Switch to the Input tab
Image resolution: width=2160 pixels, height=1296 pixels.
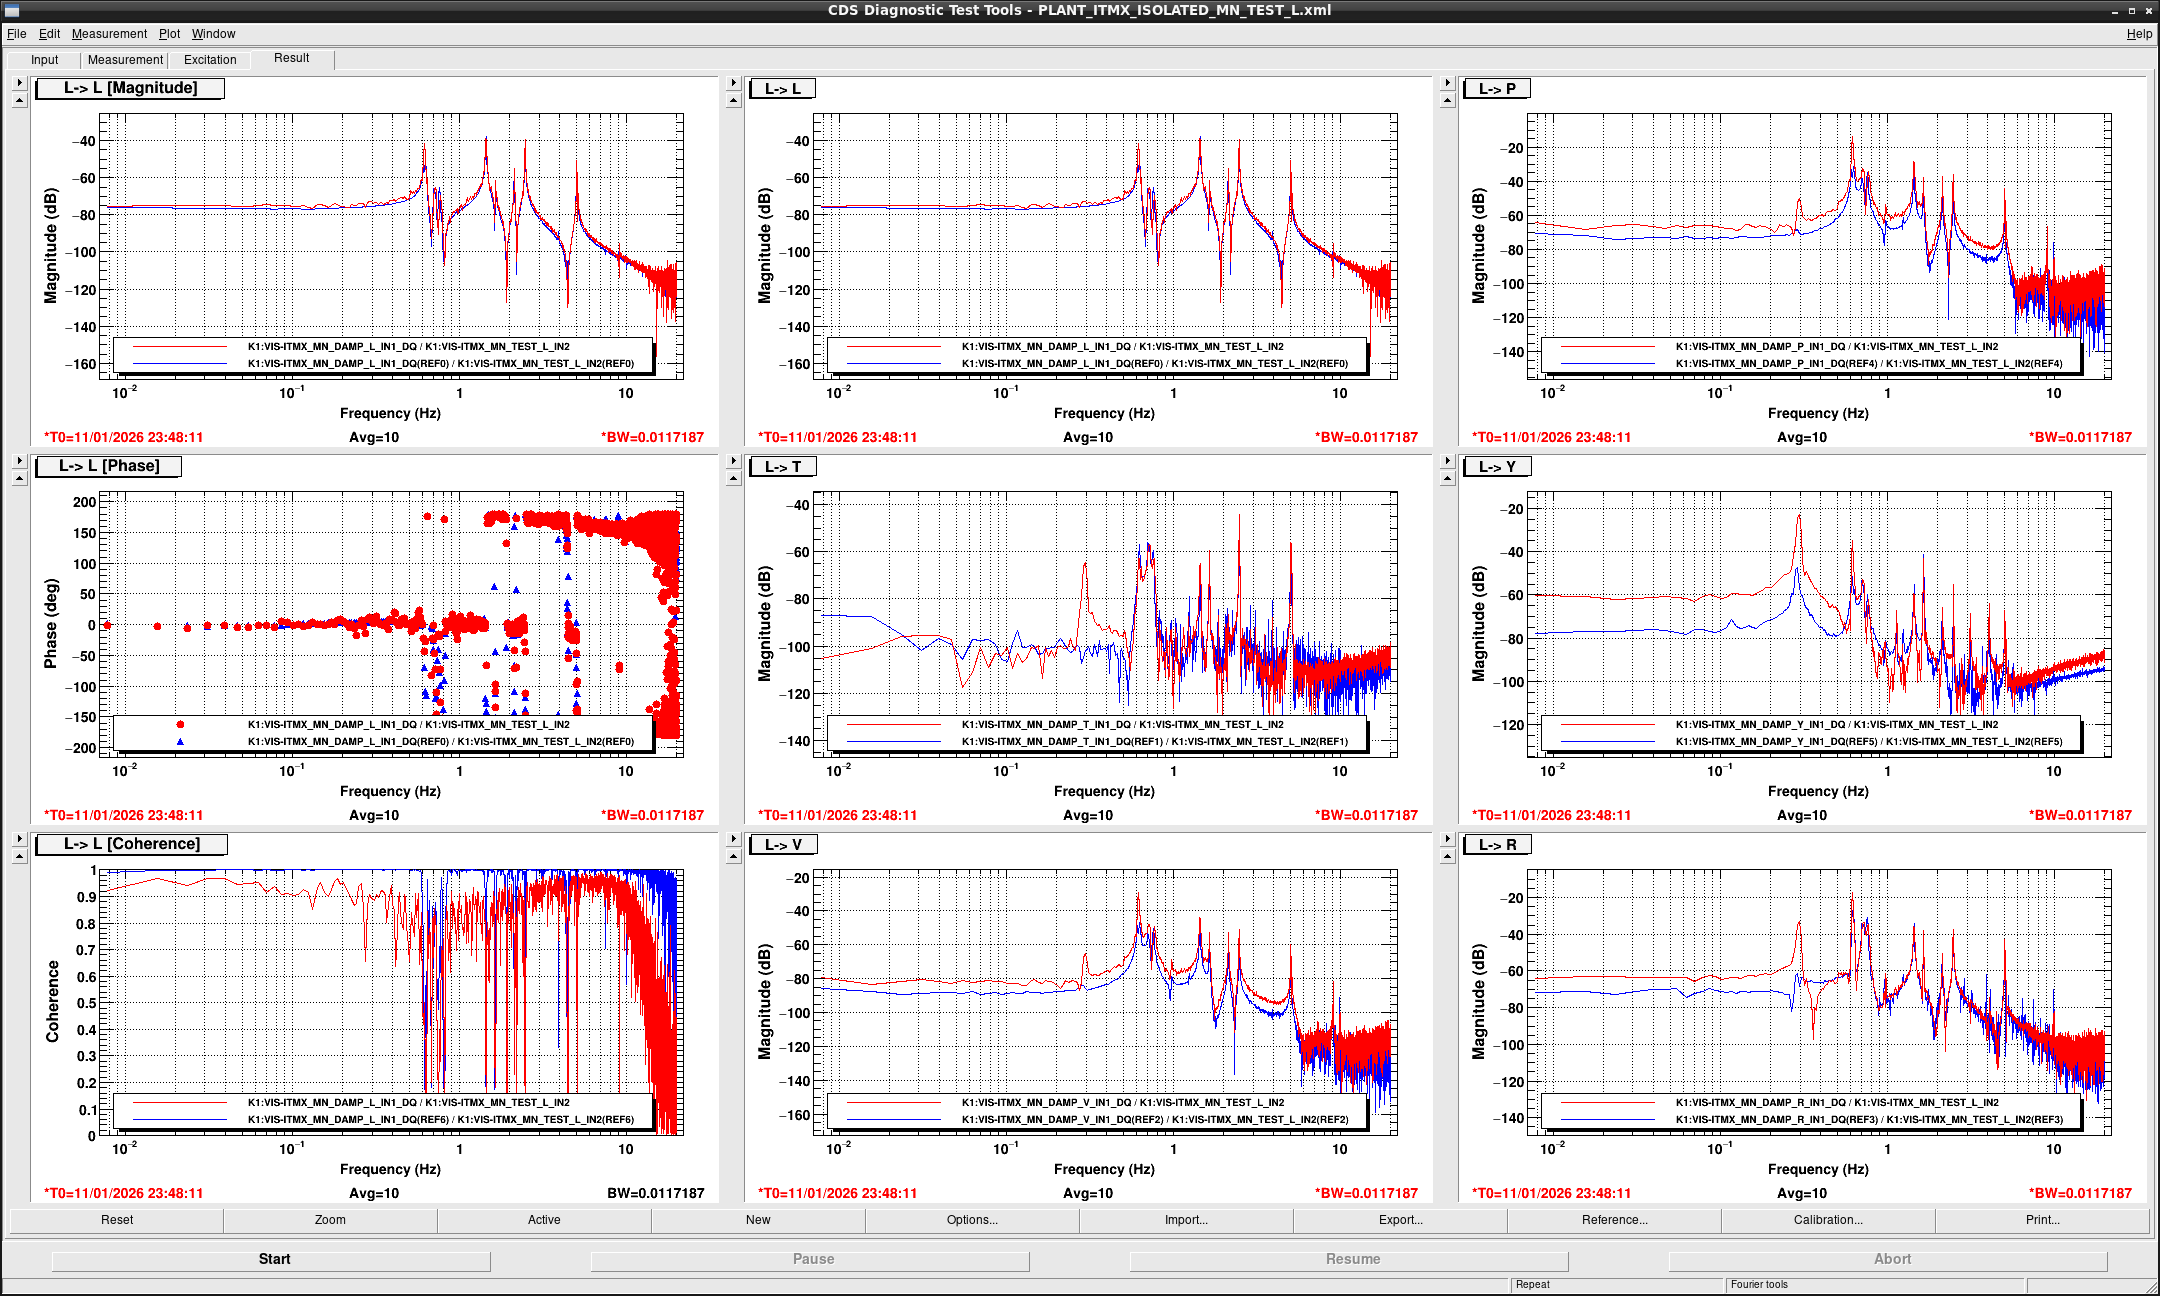point(44,60)
